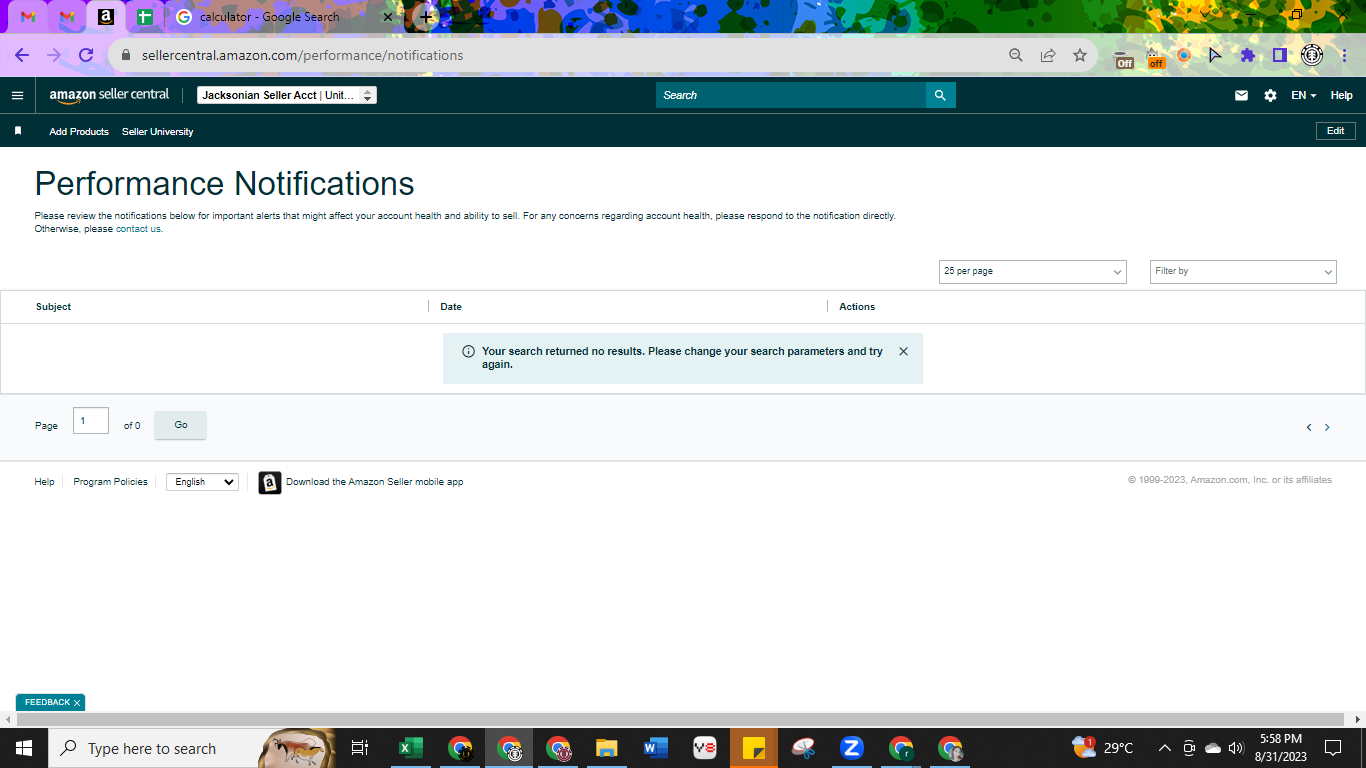
Task: Open the Filter by dropdown
Action: coord(1243,271)
